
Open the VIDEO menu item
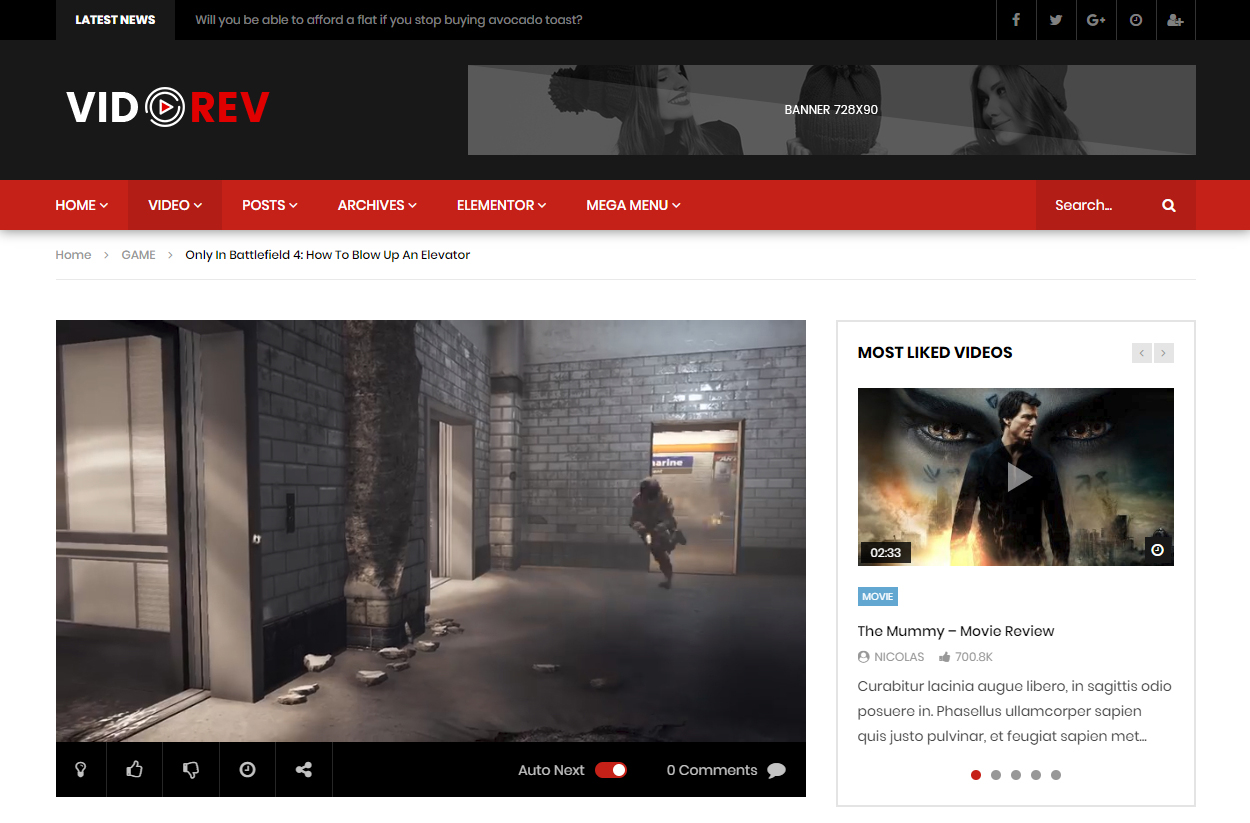[x=175, y=205]
